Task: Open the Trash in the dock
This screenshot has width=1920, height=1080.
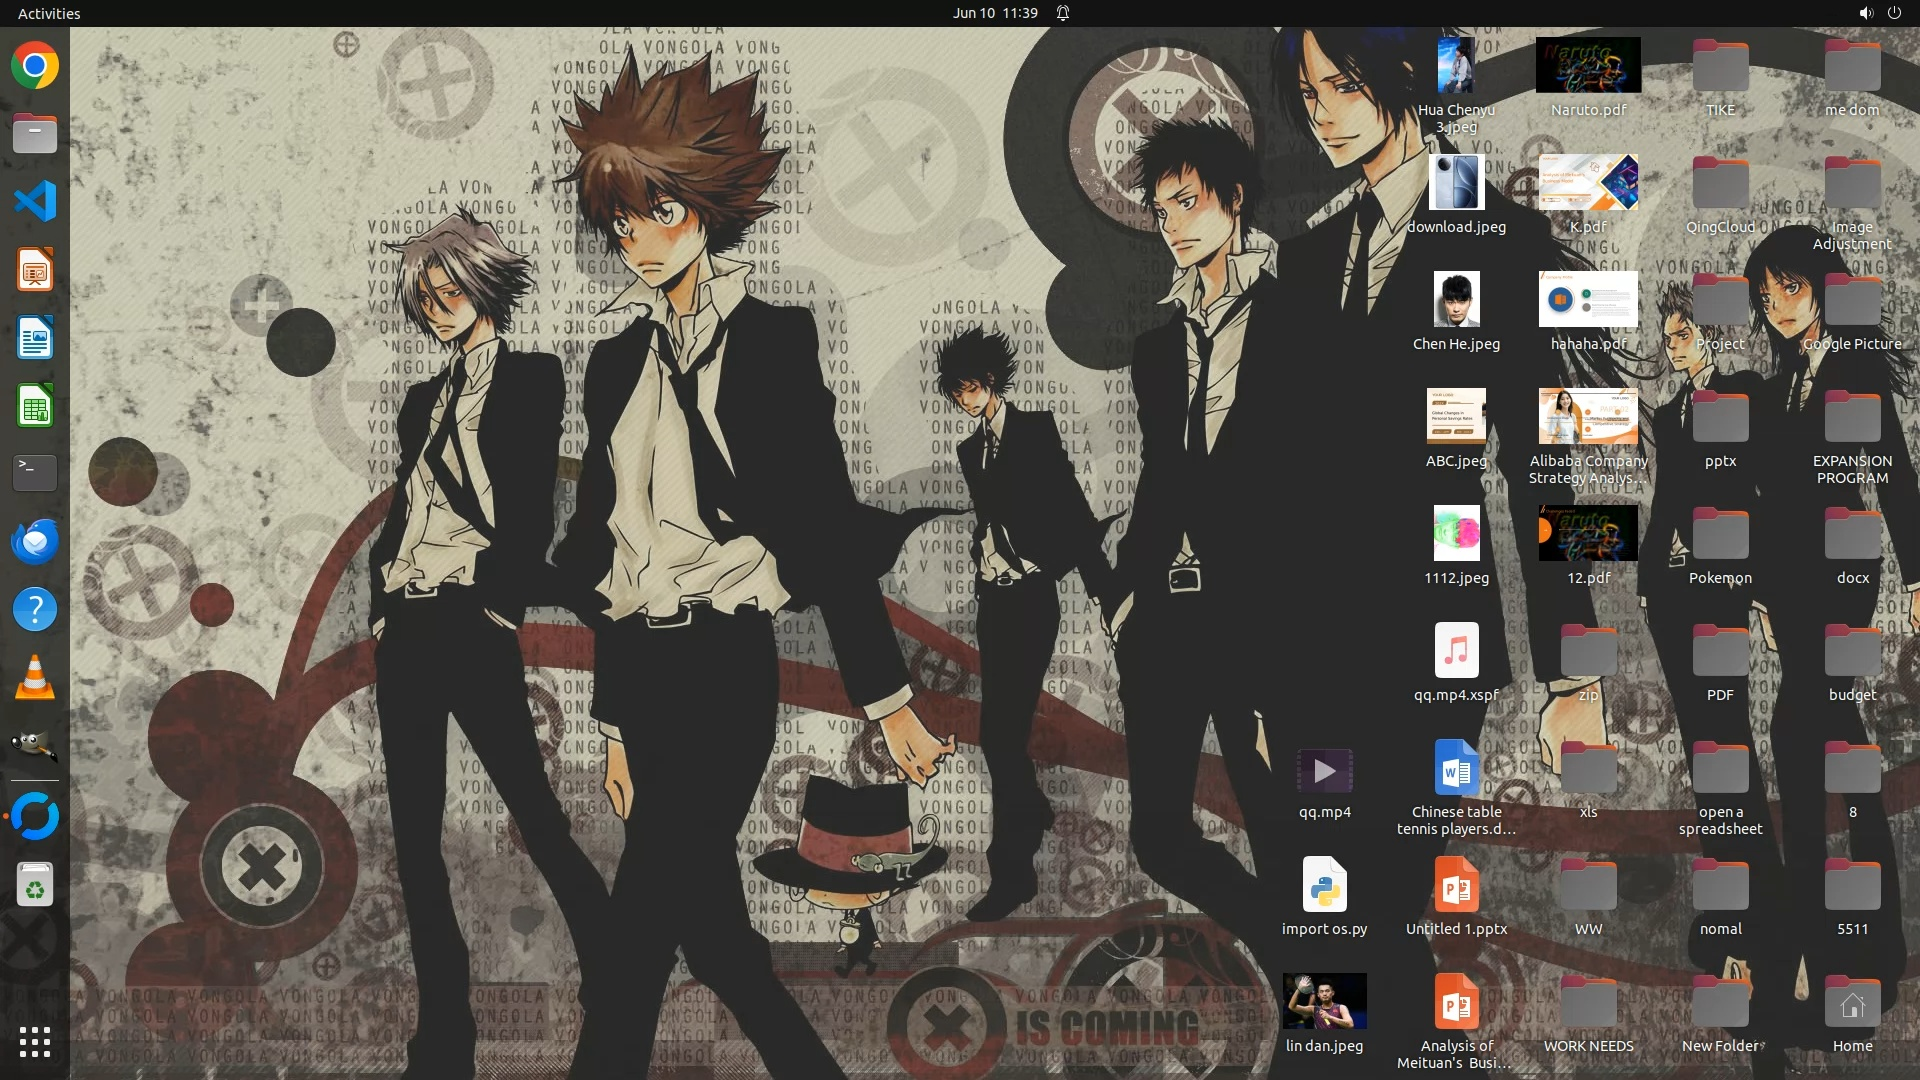Action: pyautogui.click(x=35, y=884)
